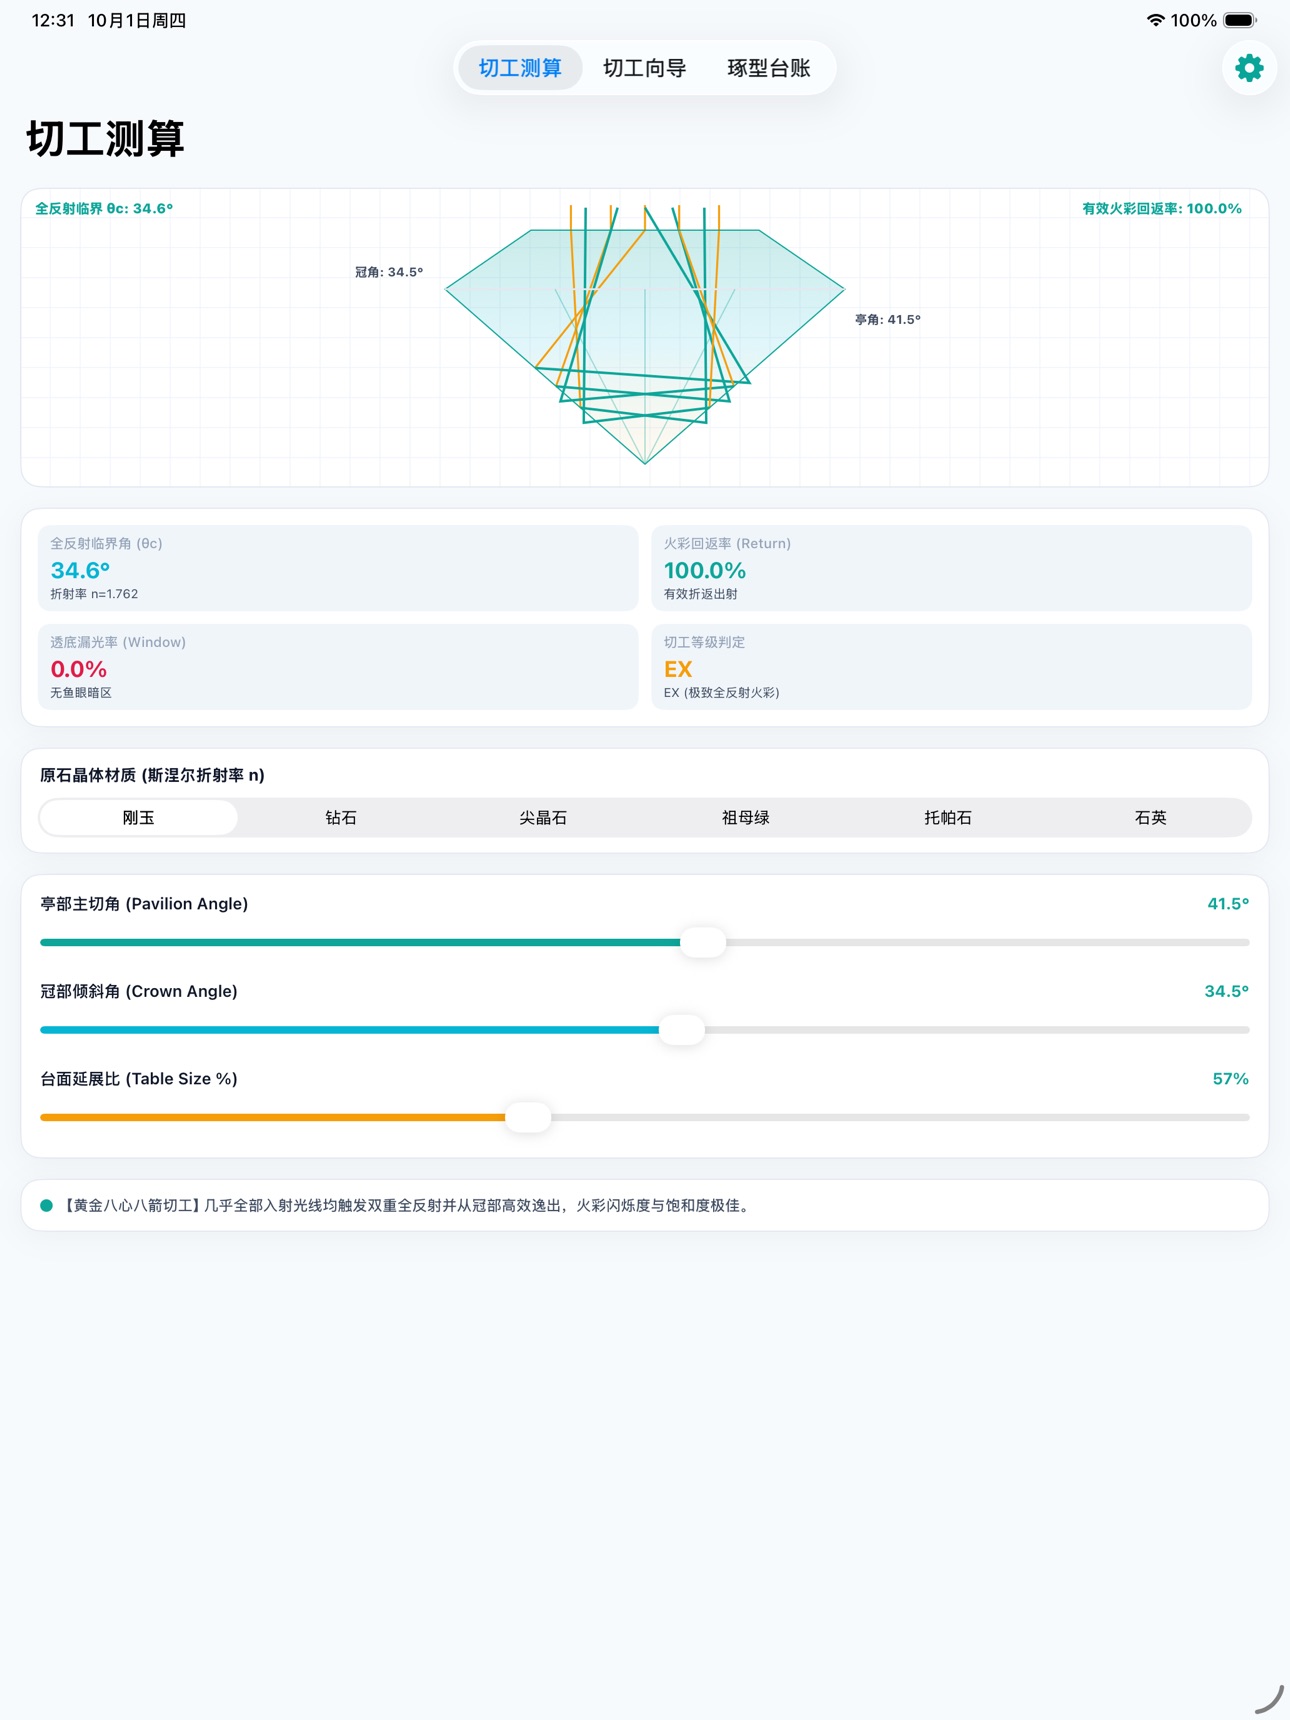Click the 41.5° pavilion angle value
1290x1720 pixels.
pyautogui.click(x=1228, y=904)
